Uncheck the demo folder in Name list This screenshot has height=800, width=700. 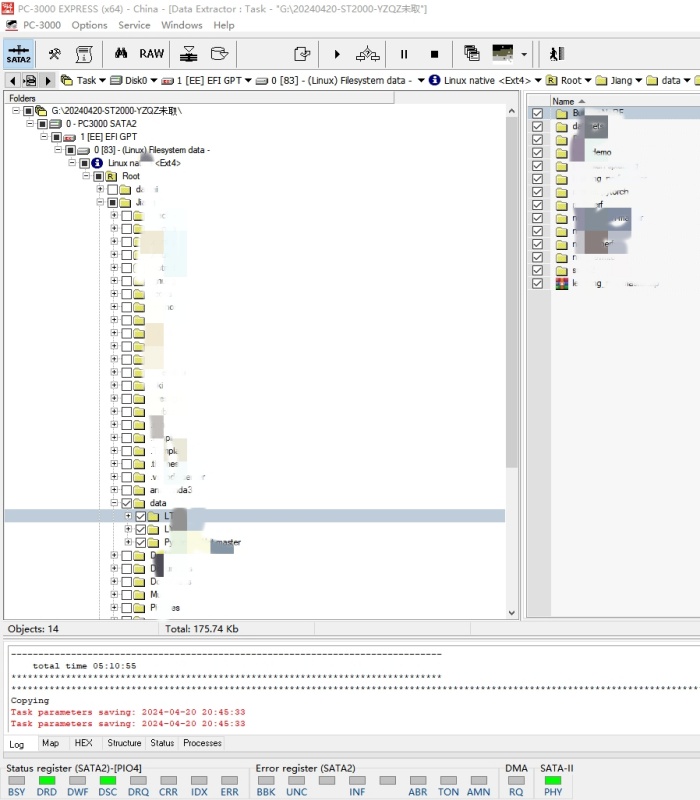[537, 153]
